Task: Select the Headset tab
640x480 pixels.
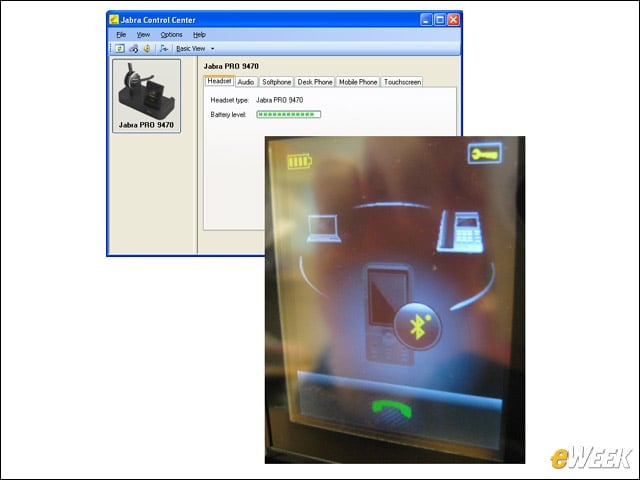Action: (219, 81)
